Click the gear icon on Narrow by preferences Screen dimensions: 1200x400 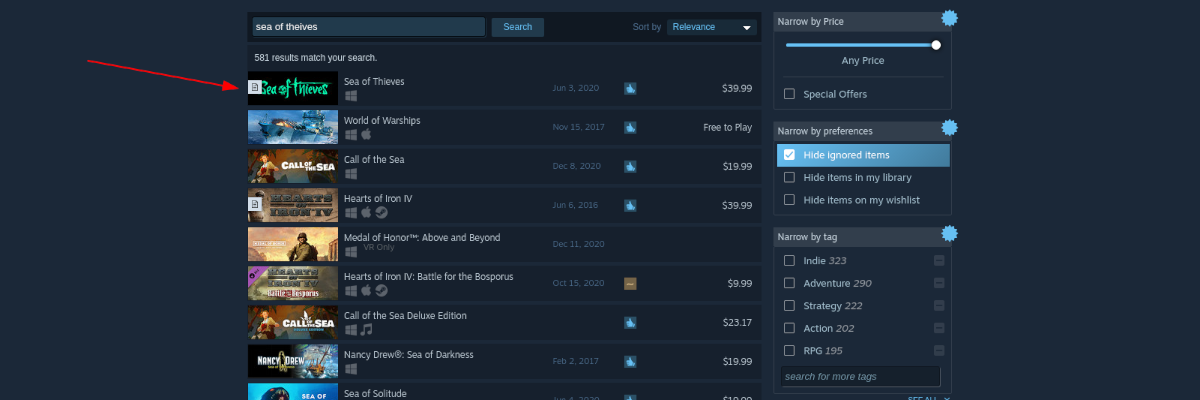949,128
